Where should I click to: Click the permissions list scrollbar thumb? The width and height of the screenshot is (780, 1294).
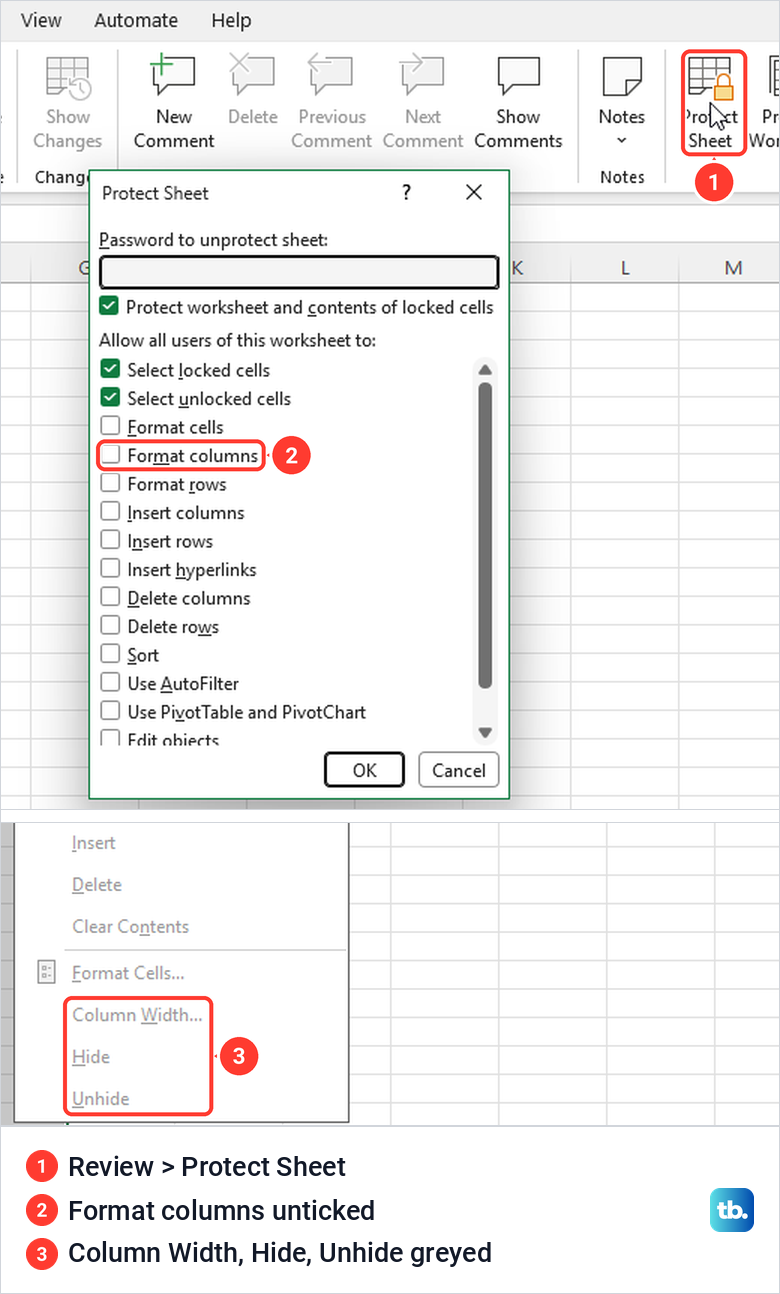485,536
